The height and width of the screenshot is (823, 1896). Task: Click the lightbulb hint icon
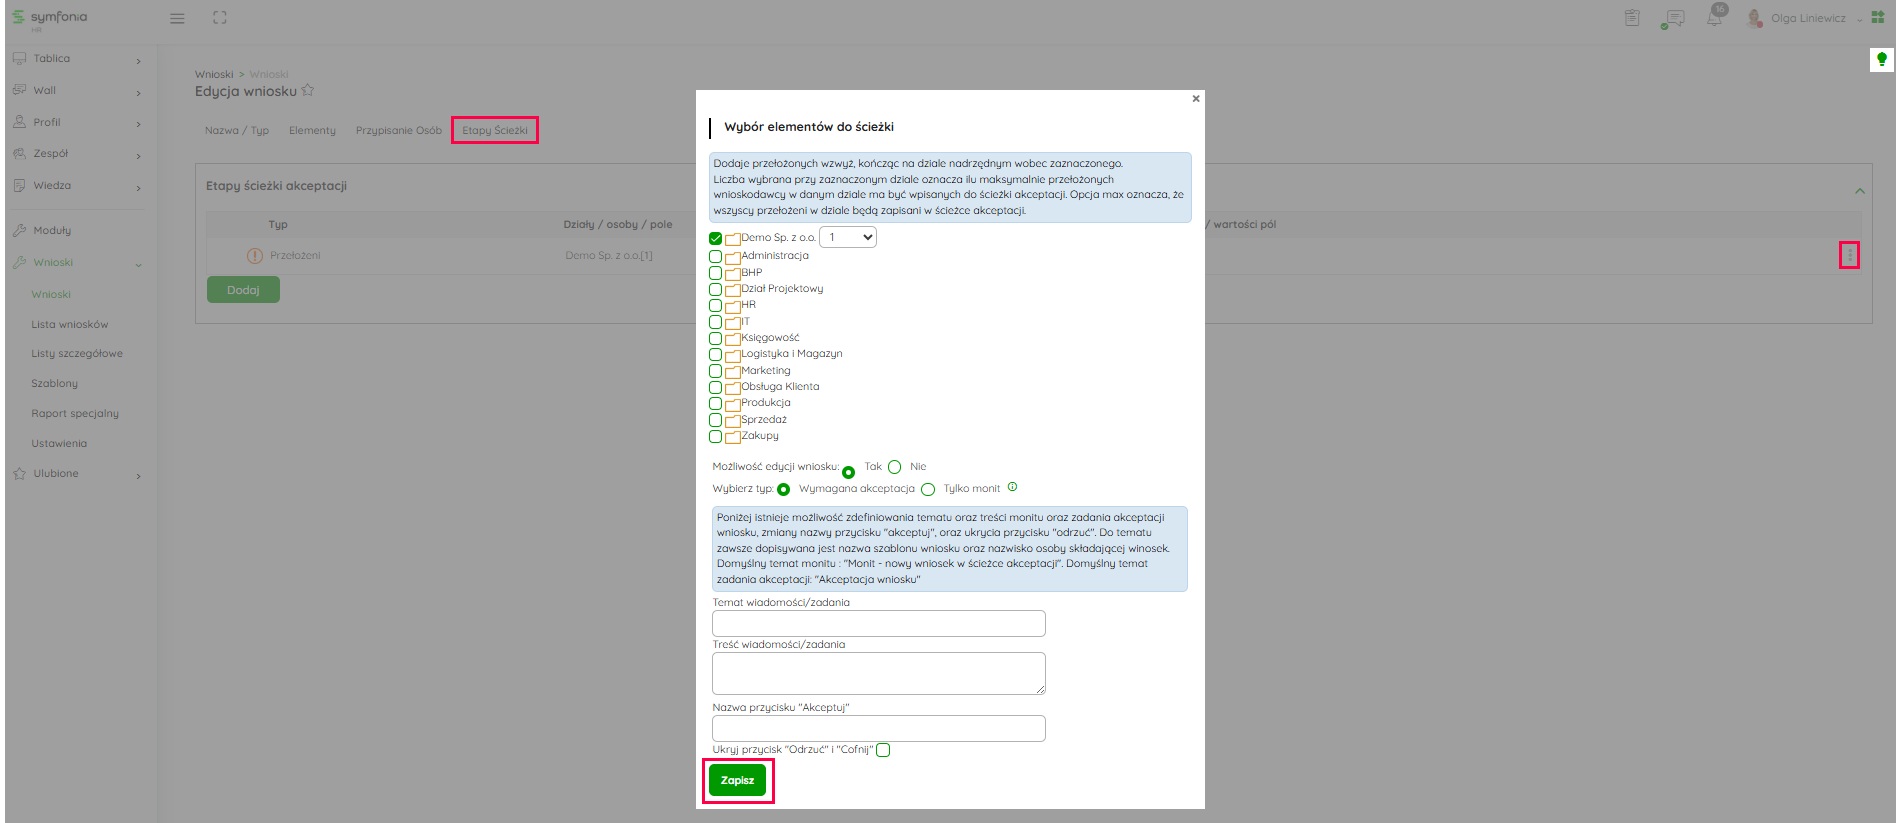(x=1881, y=60)
